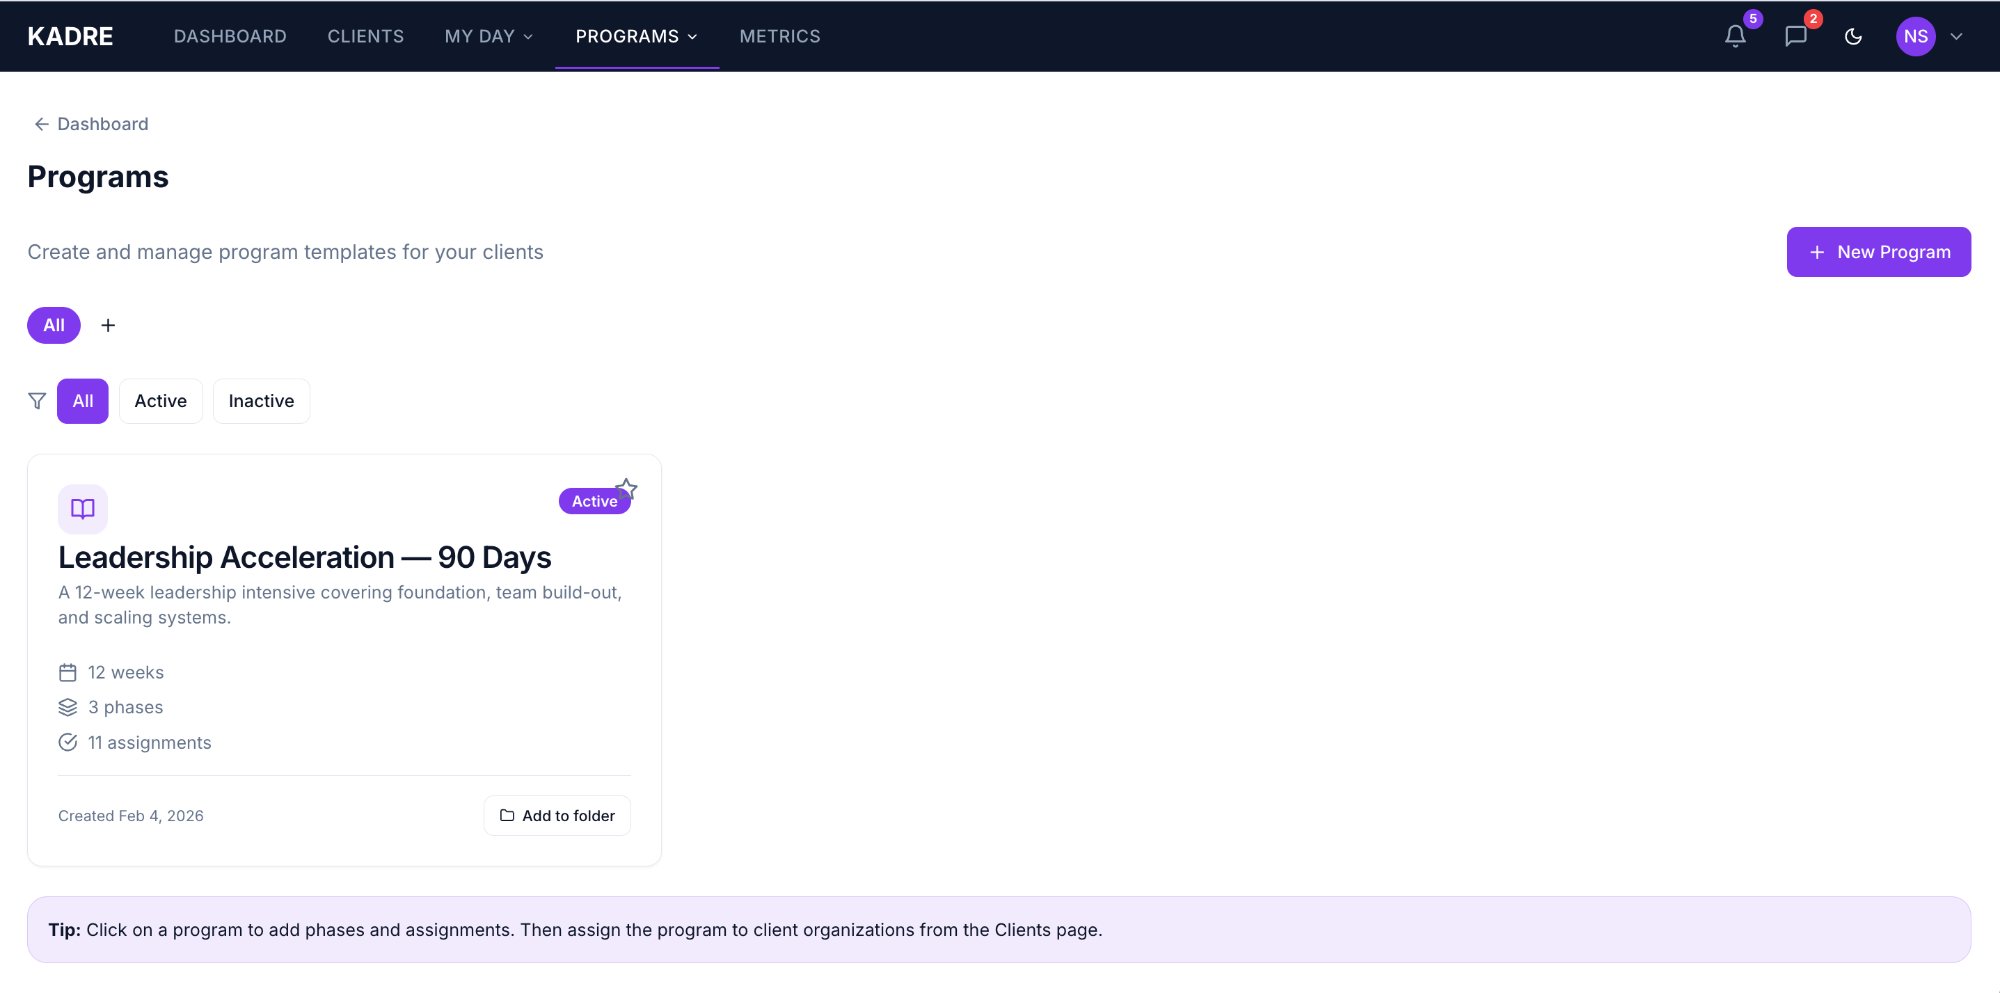This screenshot has height=993, width=2000.
Task: Click the back arrow next to Dashboard
Action: 41,123
